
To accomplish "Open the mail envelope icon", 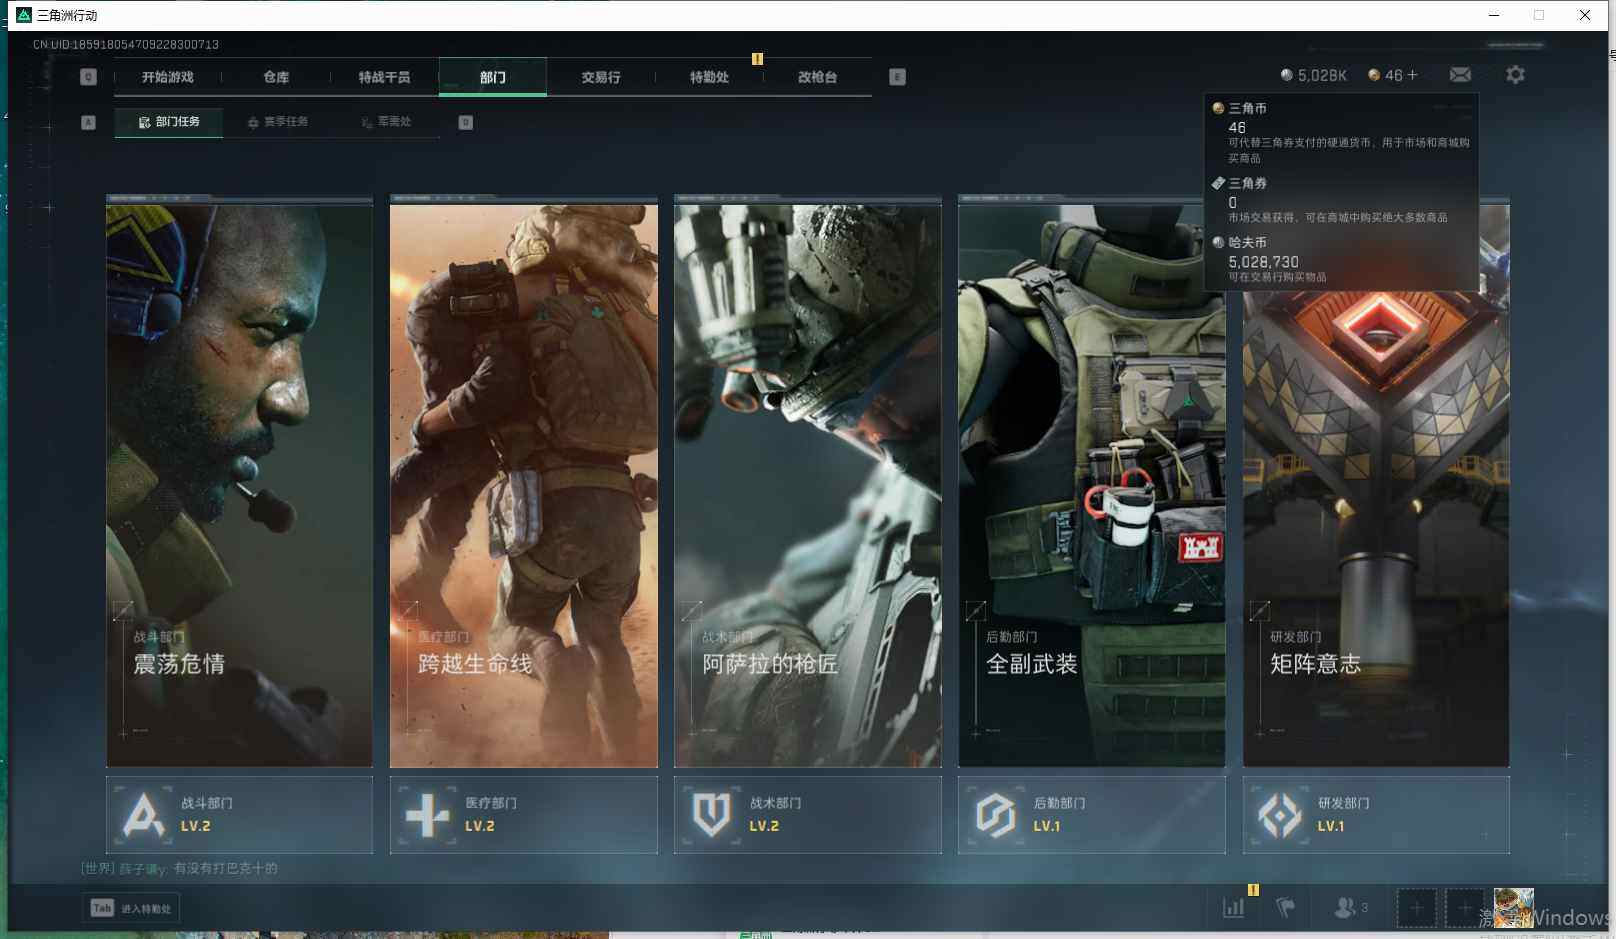I will [1460, 75].
